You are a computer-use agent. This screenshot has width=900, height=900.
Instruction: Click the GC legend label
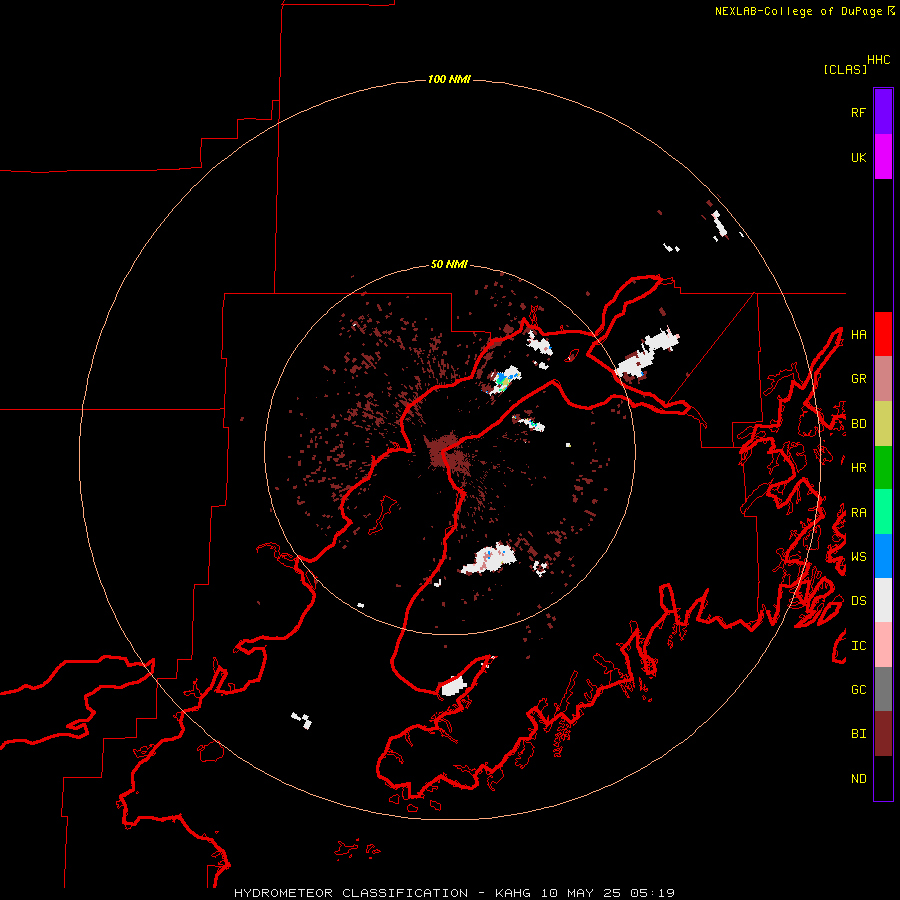tap(858, 690)
